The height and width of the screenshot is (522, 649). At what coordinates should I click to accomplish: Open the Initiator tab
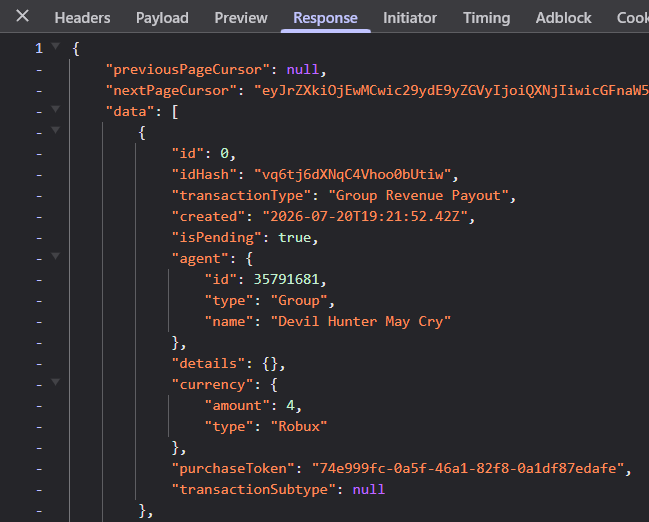tap(410, 18)
